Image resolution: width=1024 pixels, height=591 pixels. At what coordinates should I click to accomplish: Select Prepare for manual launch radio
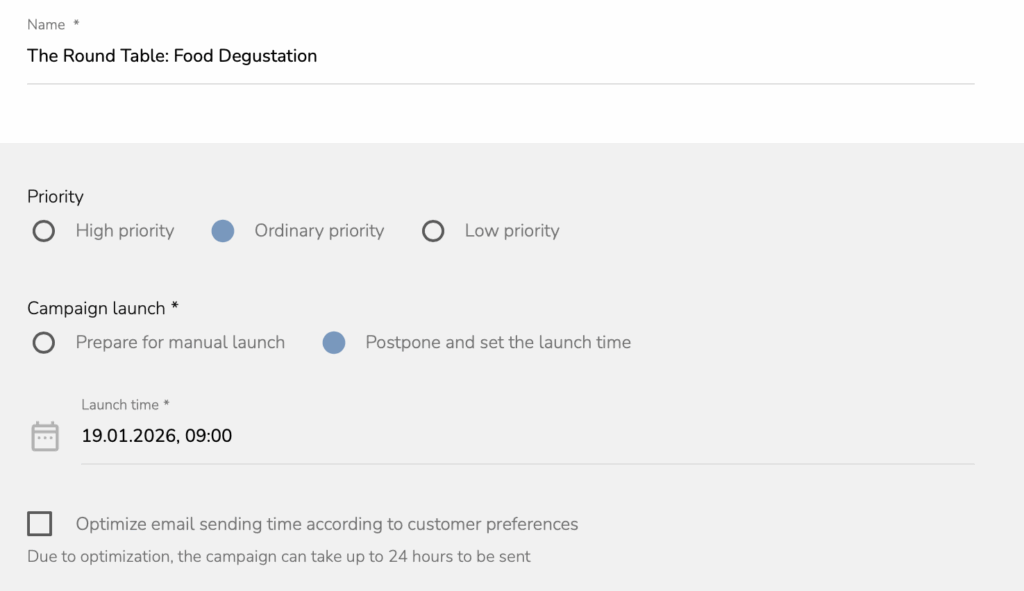click(x=43, y=343)
